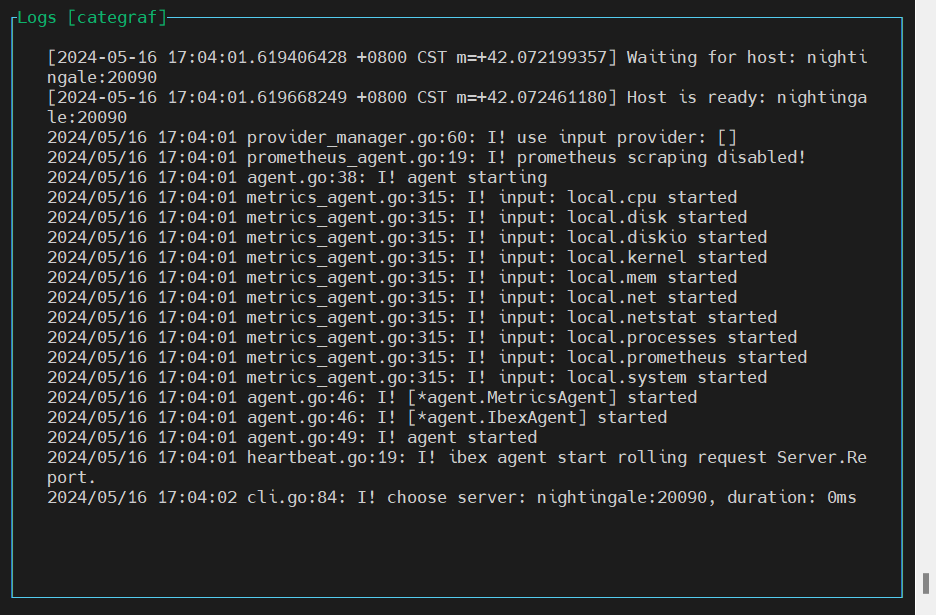Select the "local.kernel started" line
936x615 pixels.
tap(407, 257)
